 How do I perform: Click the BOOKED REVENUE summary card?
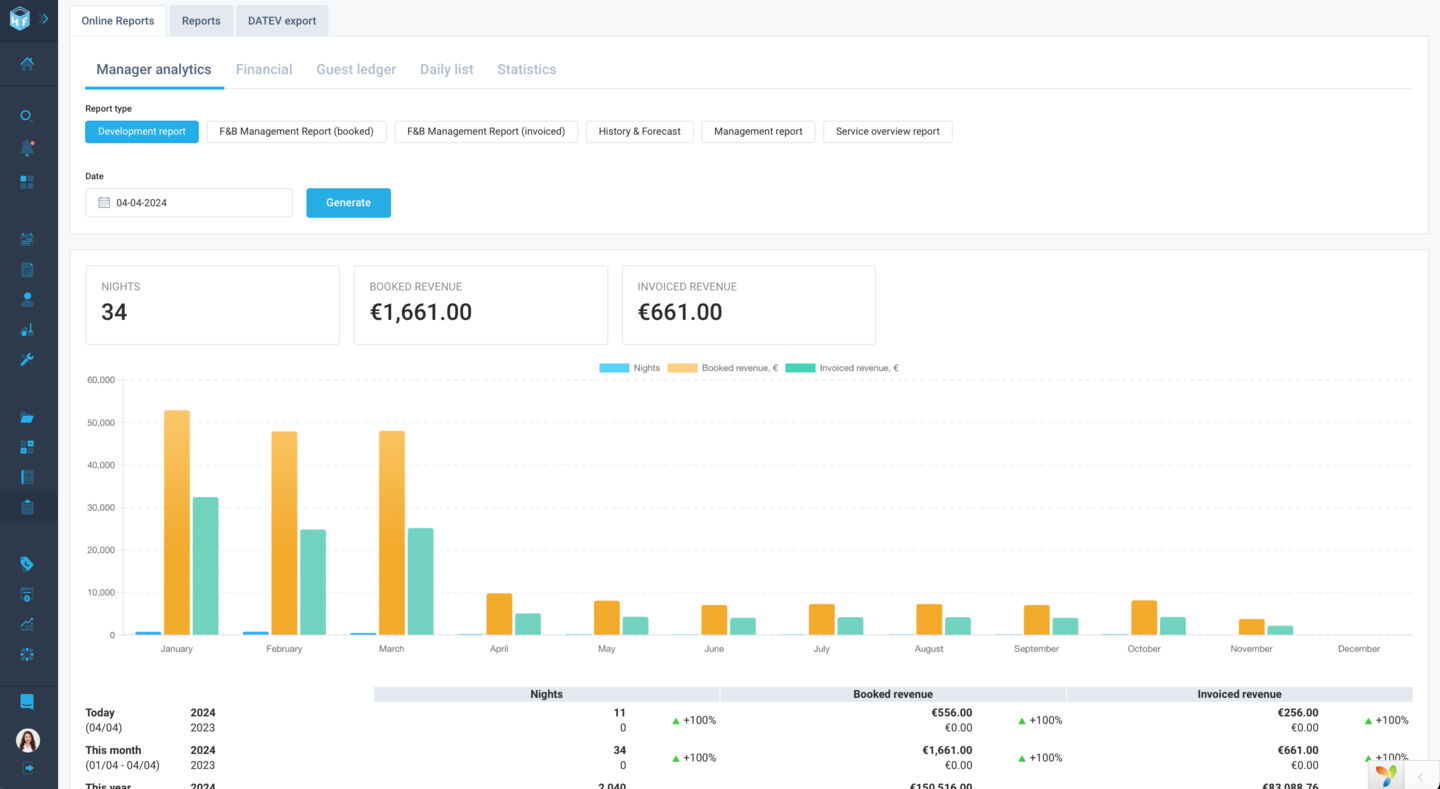[x=480, y=305]
